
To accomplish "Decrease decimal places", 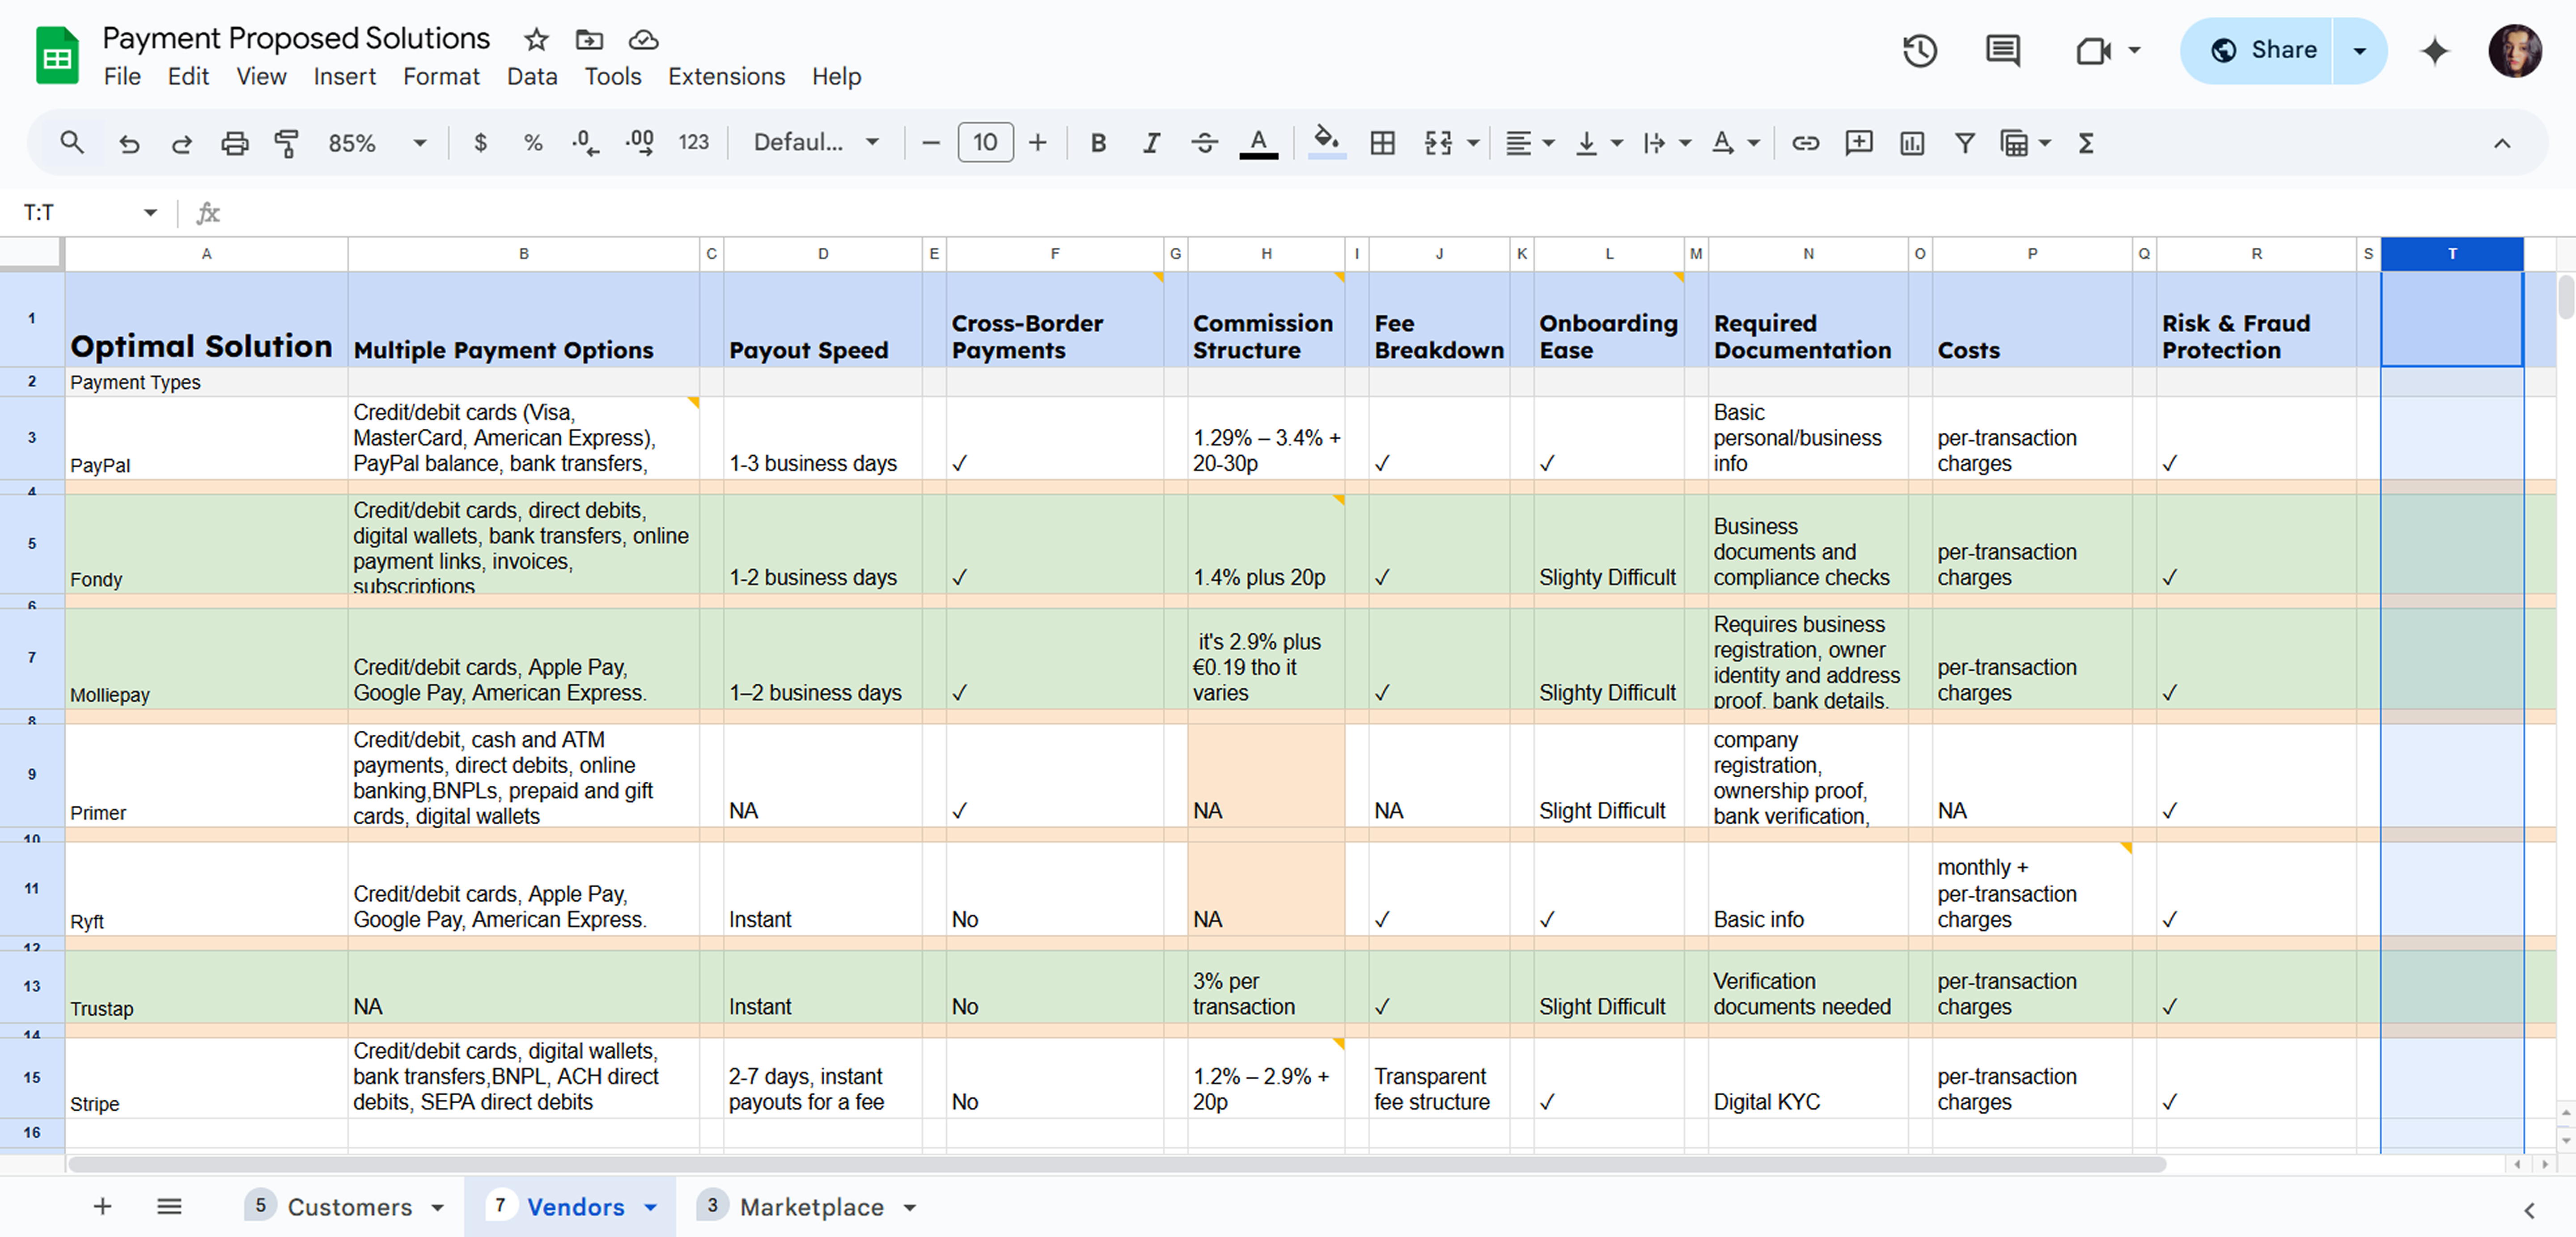I will [586, 143].
